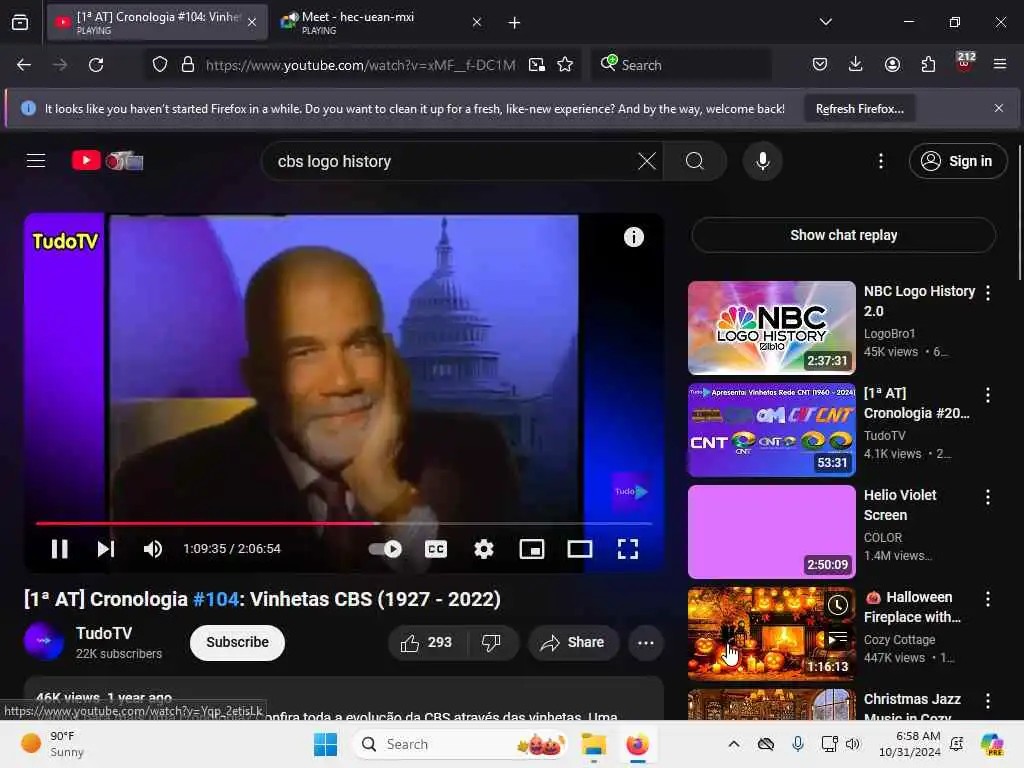Show chat replay
The image size is (1024, 768).
[843, 235]
